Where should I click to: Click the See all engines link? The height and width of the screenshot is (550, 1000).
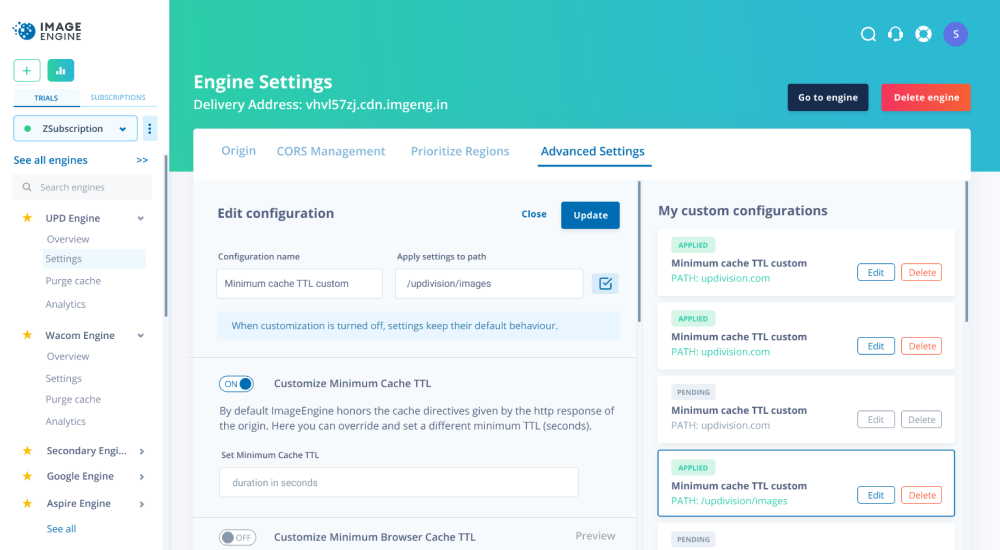(50, 160)
